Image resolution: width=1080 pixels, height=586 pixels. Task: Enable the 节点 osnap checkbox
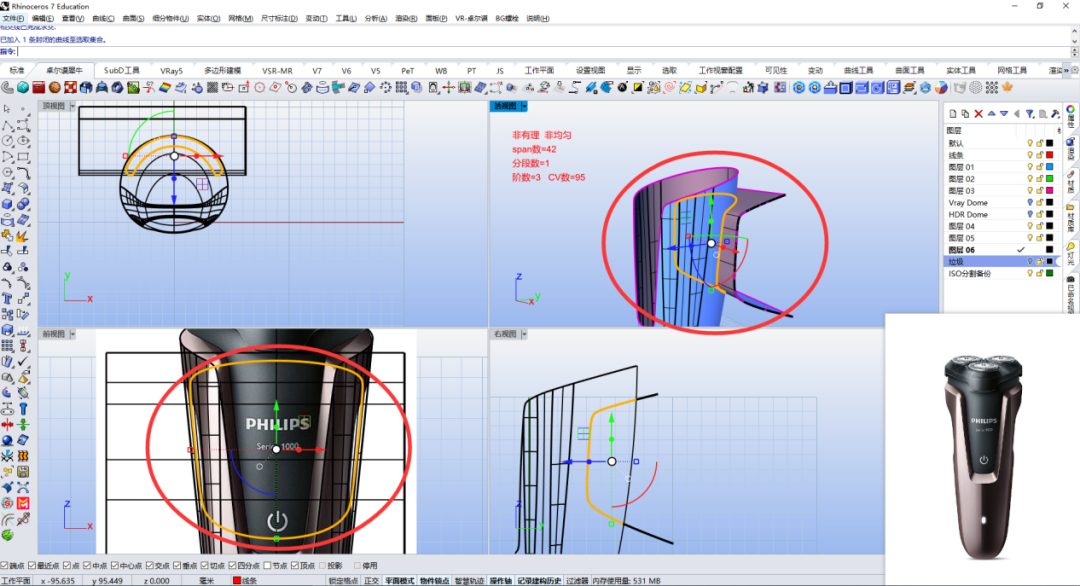(x=267, y=566)
